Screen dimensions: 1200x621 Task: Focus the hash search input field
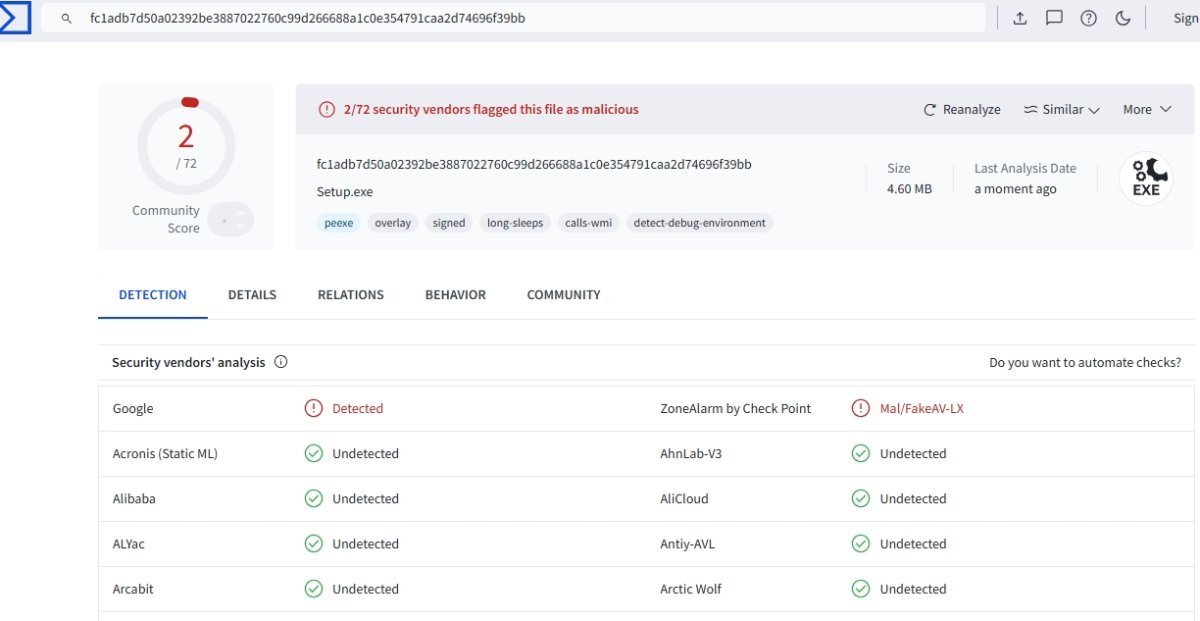point(514,18)
